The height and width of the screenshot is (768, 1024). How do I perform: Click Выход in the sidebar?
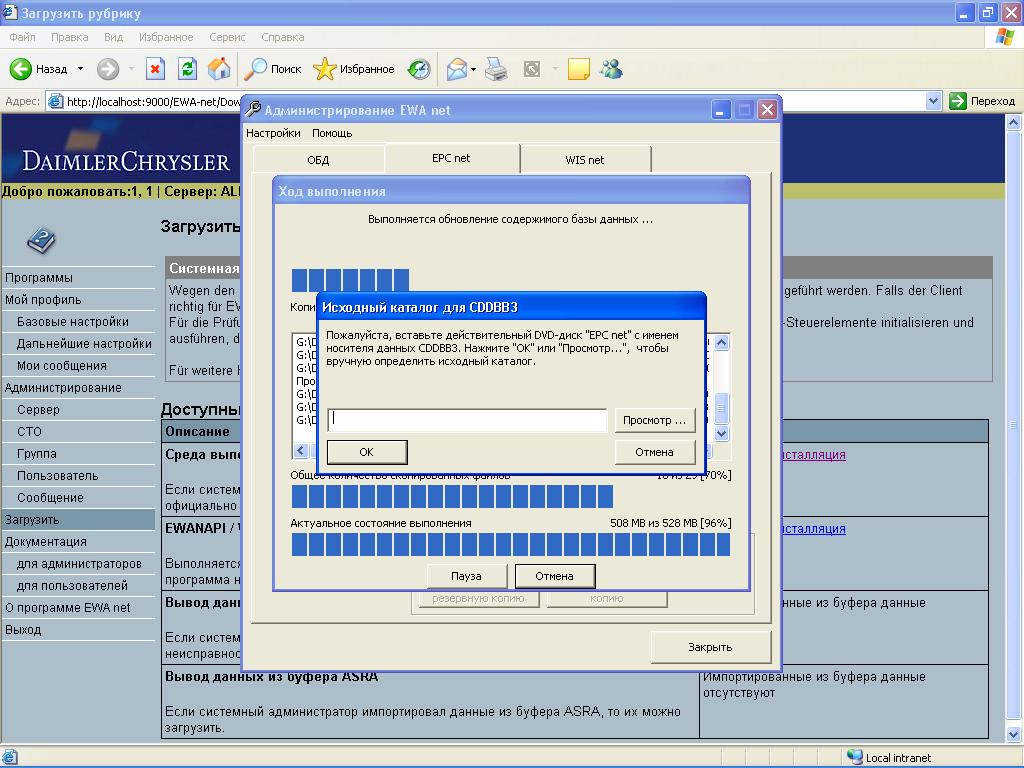(23, 630)
